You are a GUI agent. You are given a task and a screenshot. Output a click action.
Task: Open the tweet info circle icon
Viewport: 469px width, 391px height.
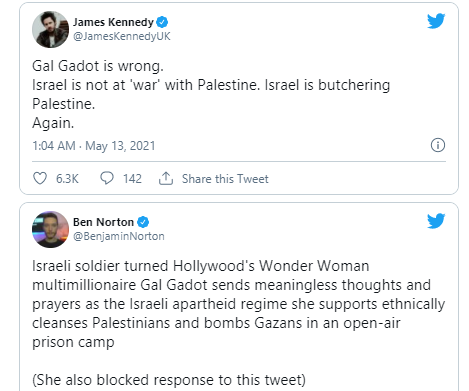pos(438,145)
